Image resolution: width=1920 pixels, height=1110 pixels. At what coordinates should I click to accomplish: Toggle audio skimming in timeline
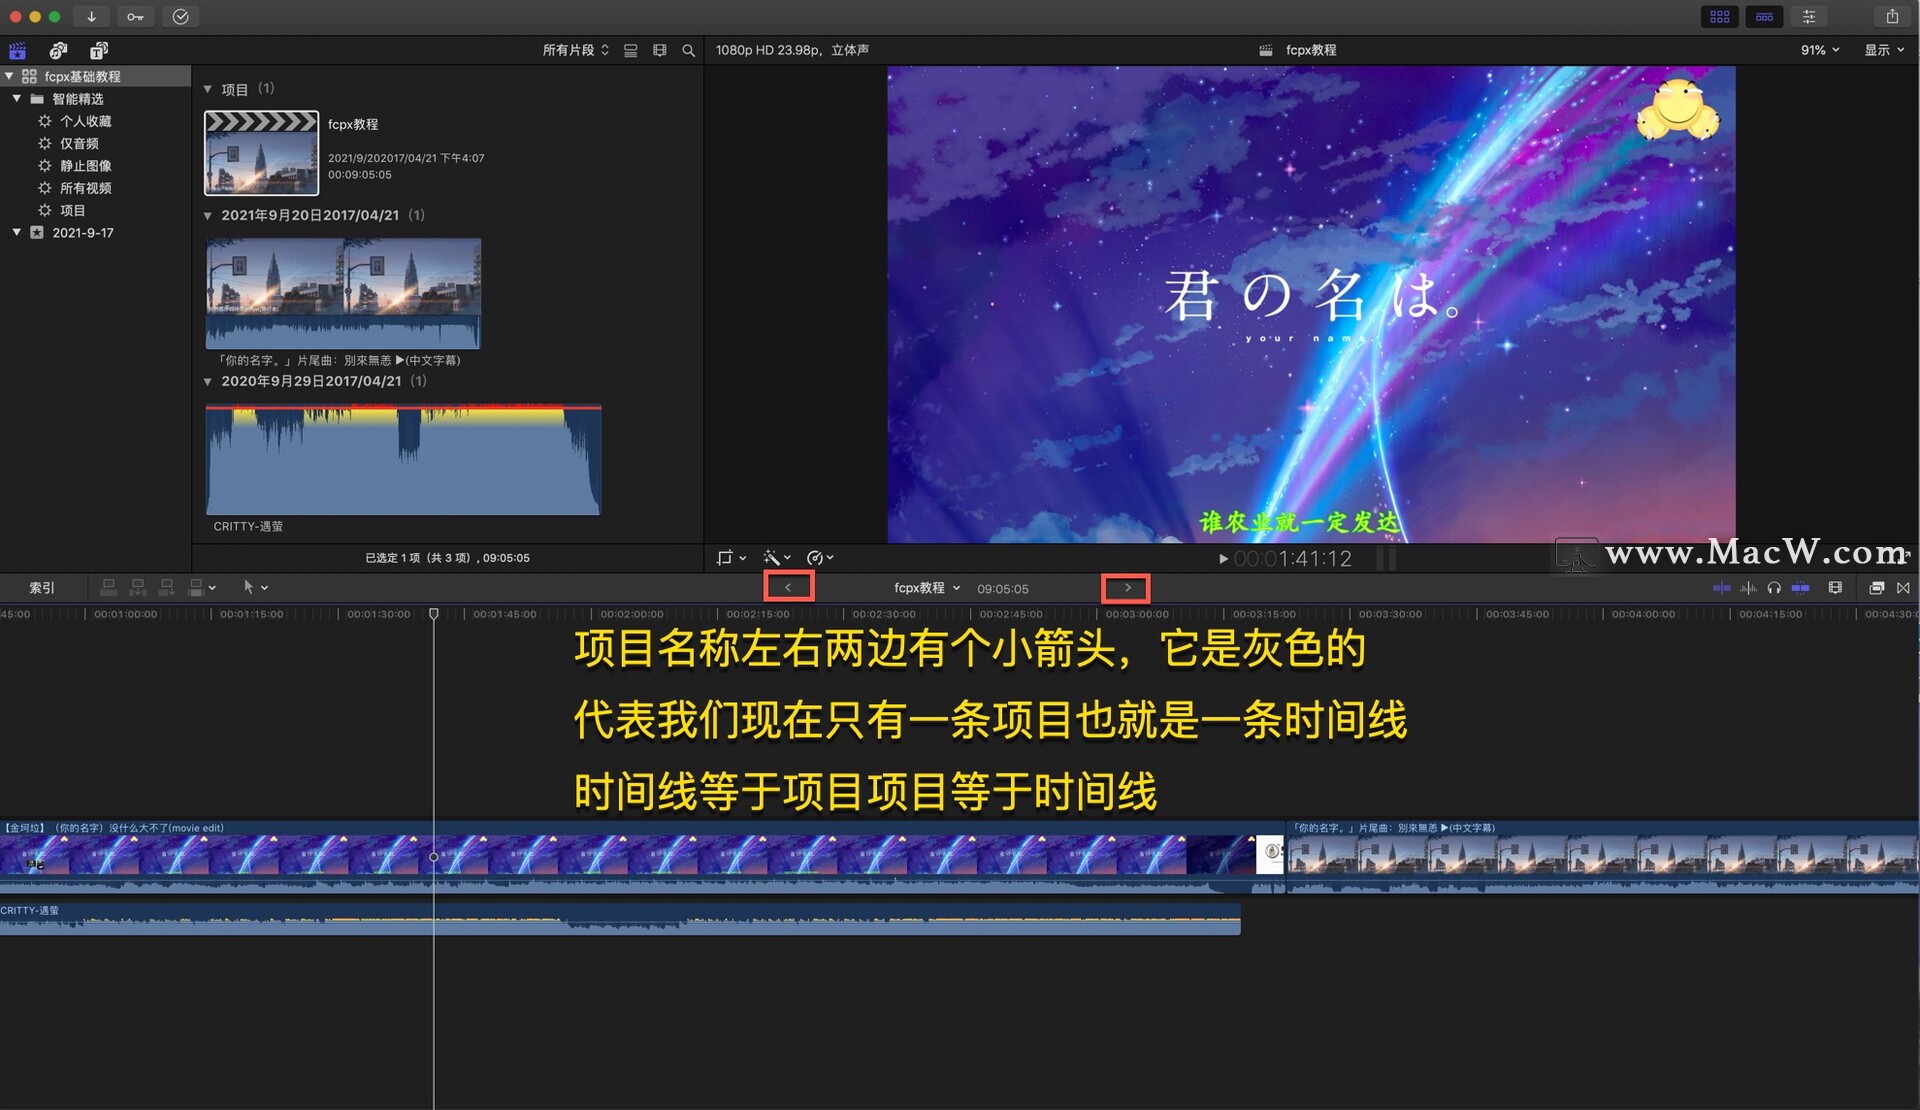pyautogui.click(x=1748, y=588)
